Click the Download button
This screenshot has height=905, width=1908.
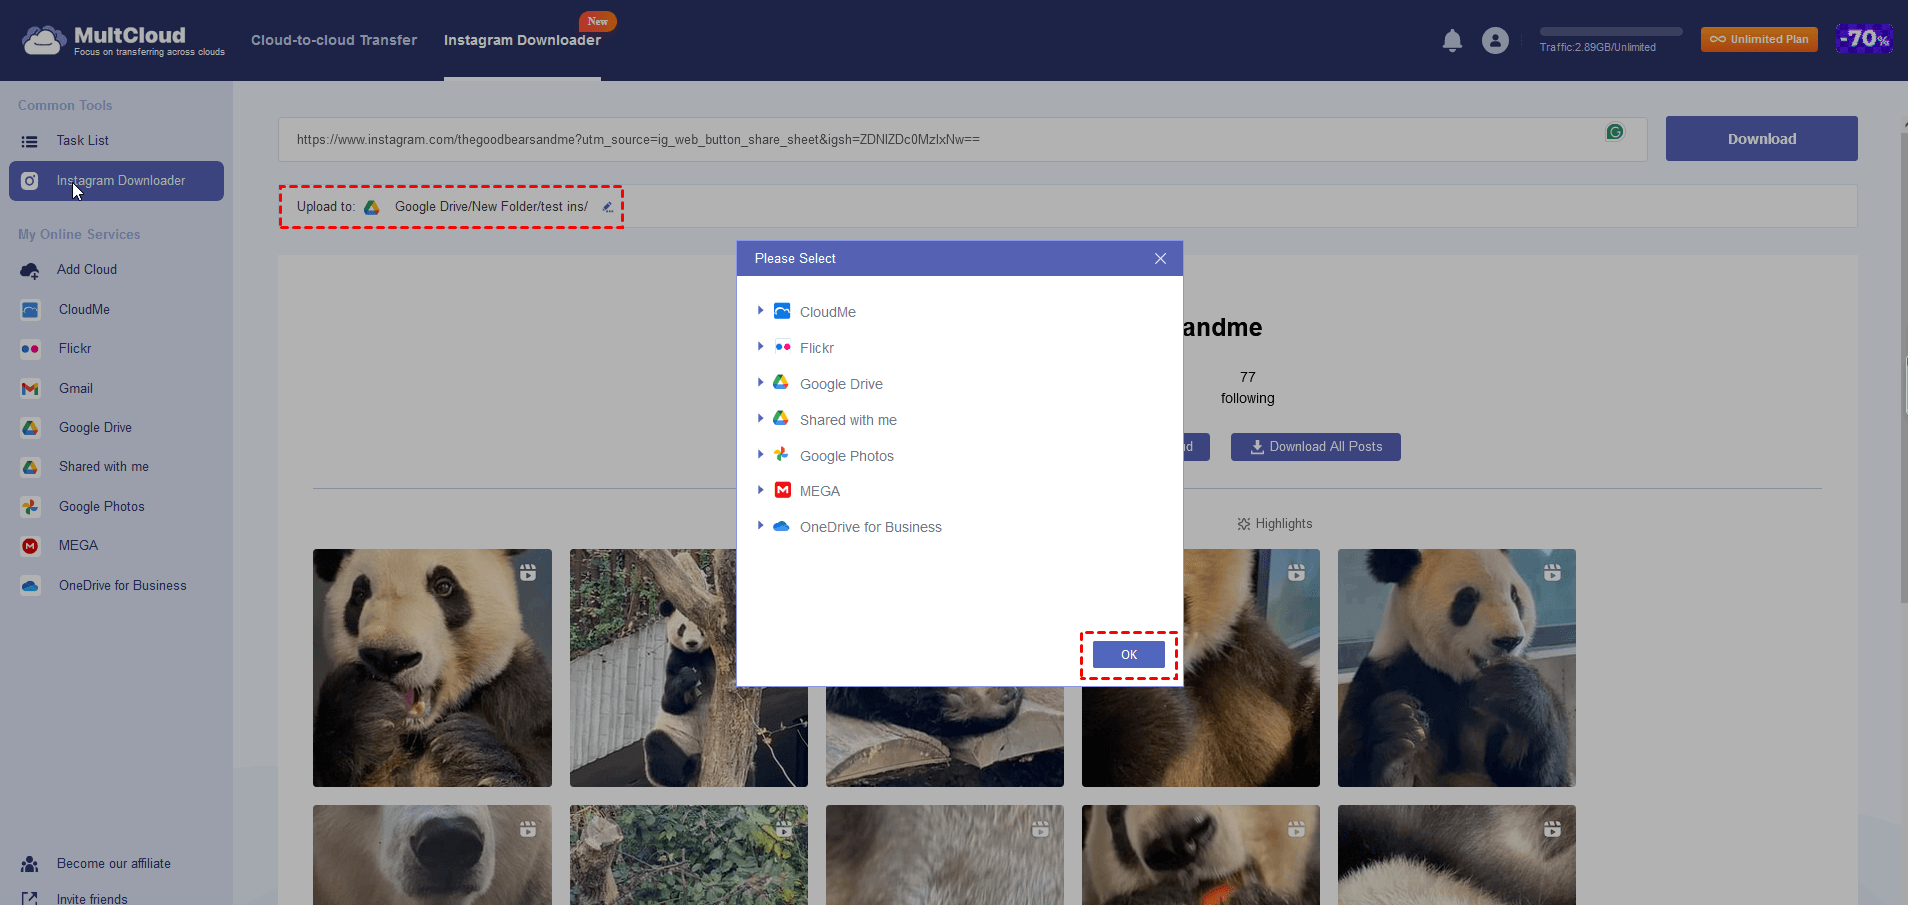pos(1761,139)
